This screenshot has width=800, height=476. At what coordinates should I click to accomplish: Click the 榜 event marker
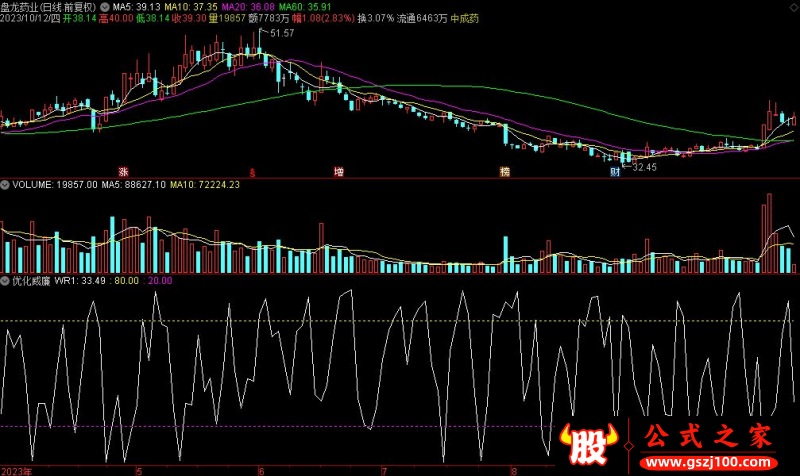point(505,171)
